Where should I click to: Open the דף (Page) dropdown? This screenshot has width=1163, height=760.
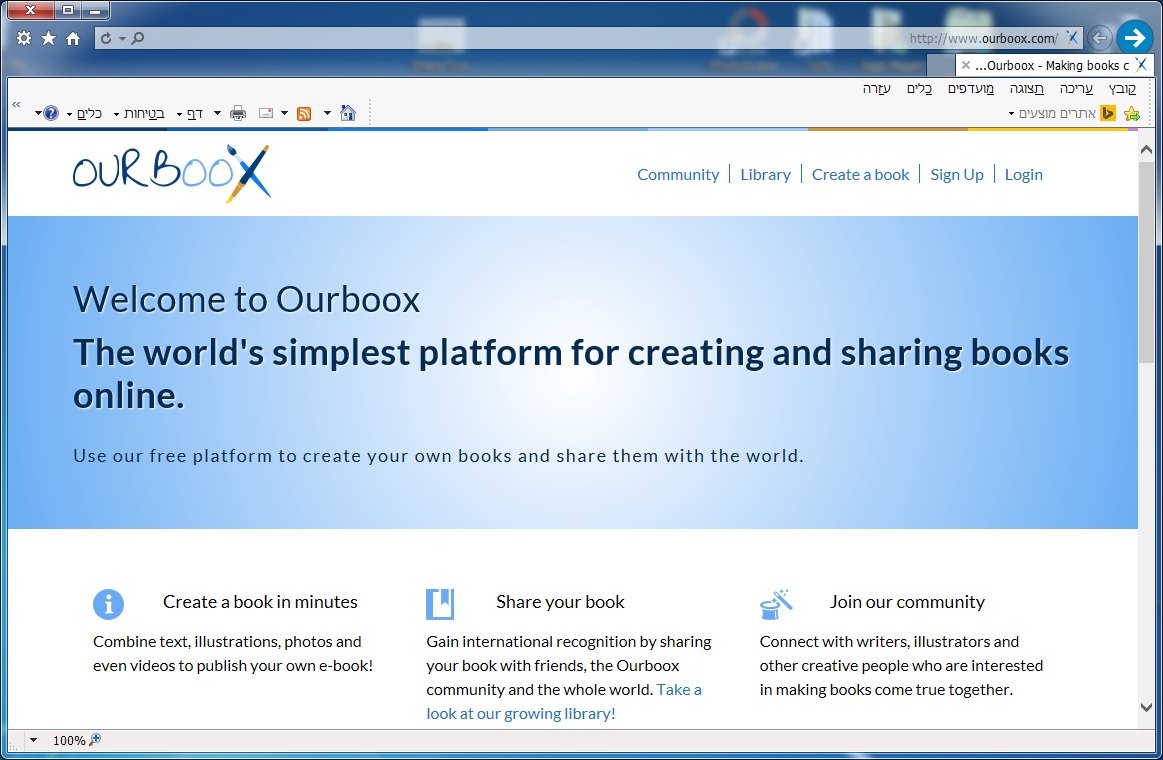pos(190,113)
